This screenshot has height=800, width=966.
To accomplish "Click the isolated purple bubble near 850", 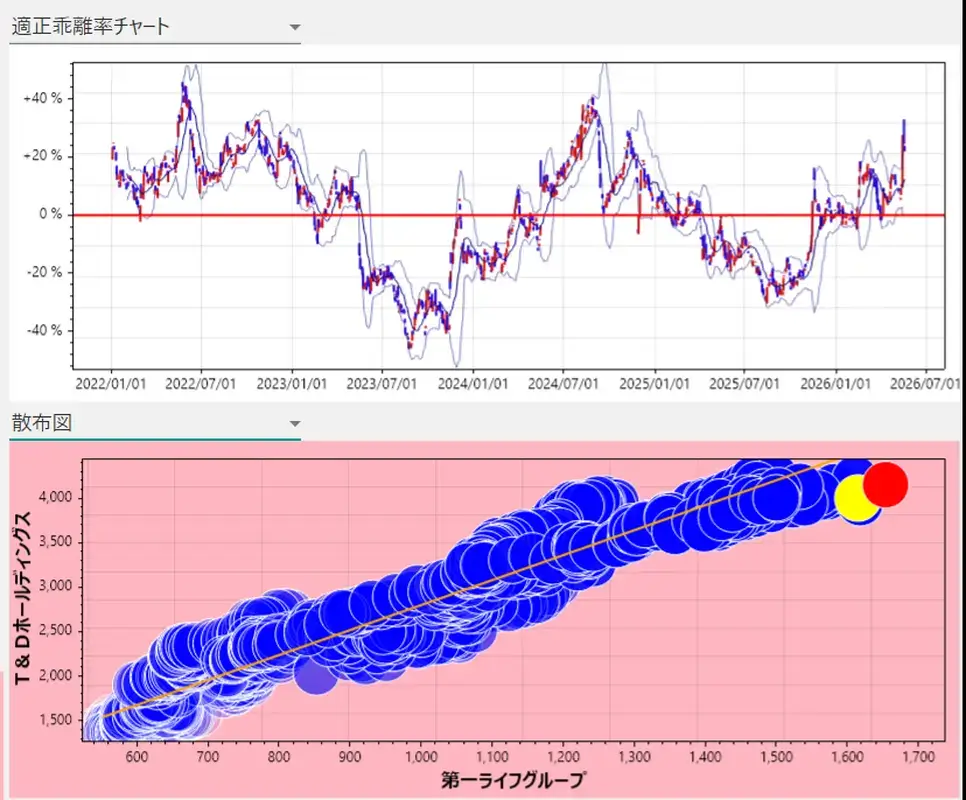I will pyautogui.click(x=315, y=673).
